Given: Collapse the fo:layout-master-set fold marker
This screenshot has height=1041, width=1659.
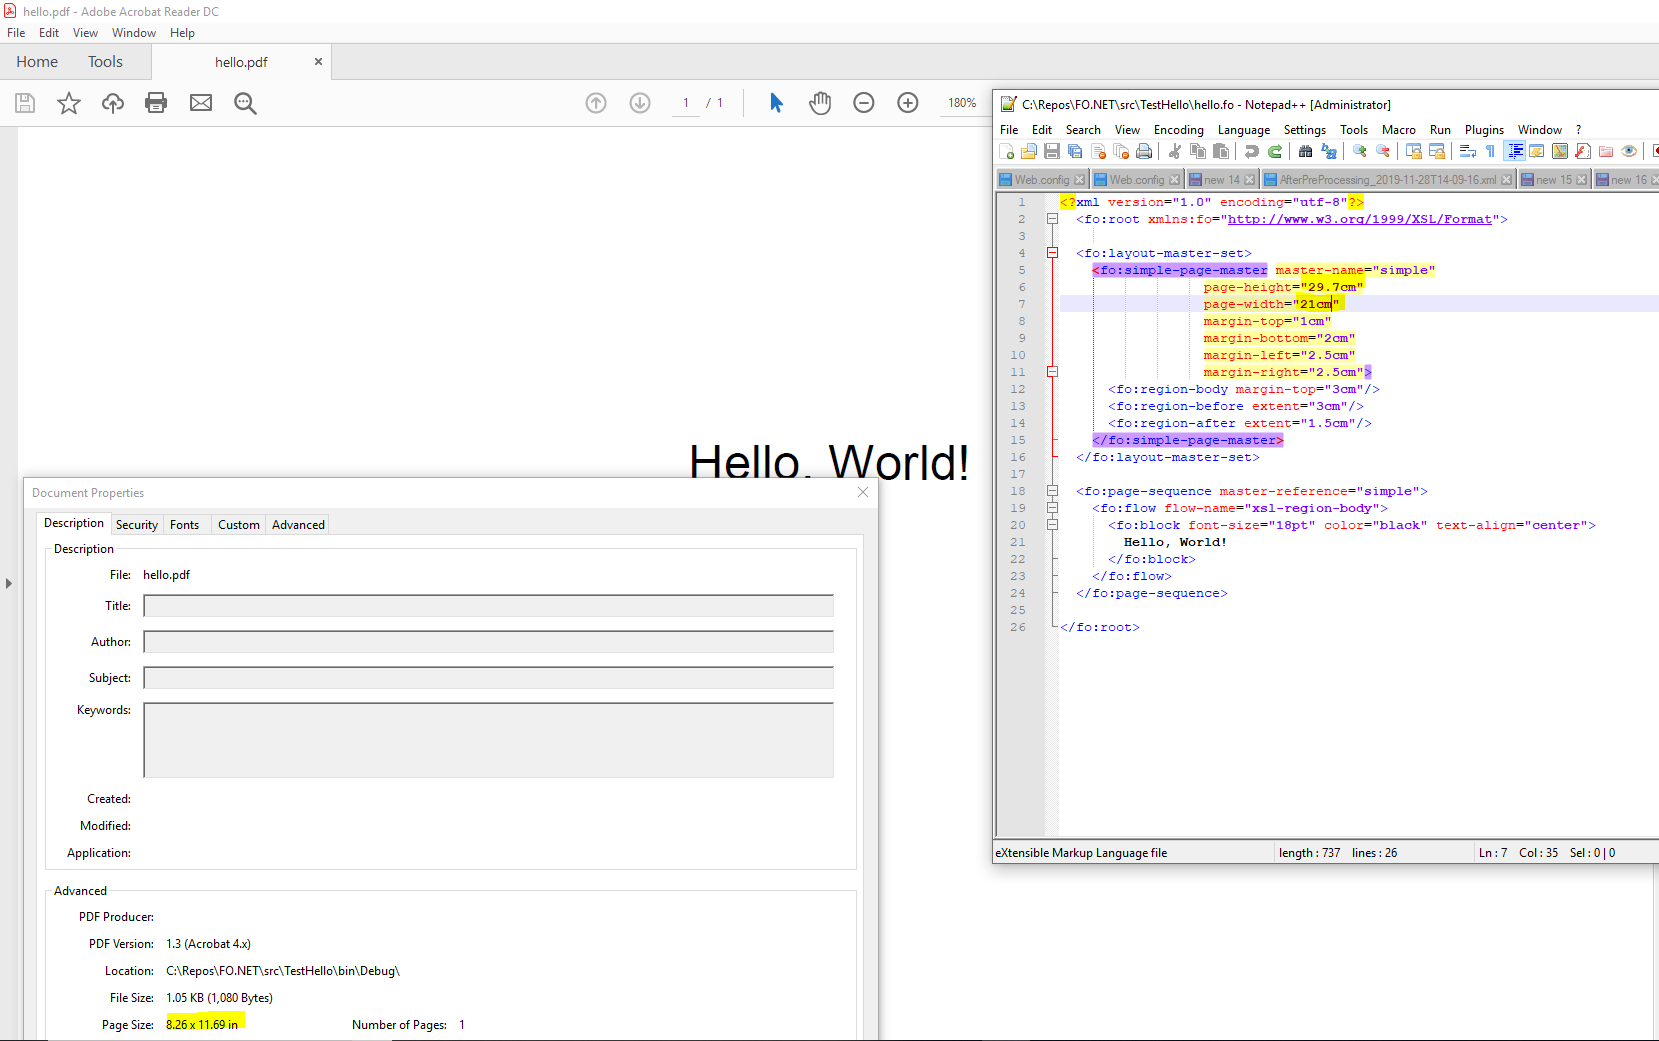Looking at the screenshot, I should click(x=1052, y=253).
